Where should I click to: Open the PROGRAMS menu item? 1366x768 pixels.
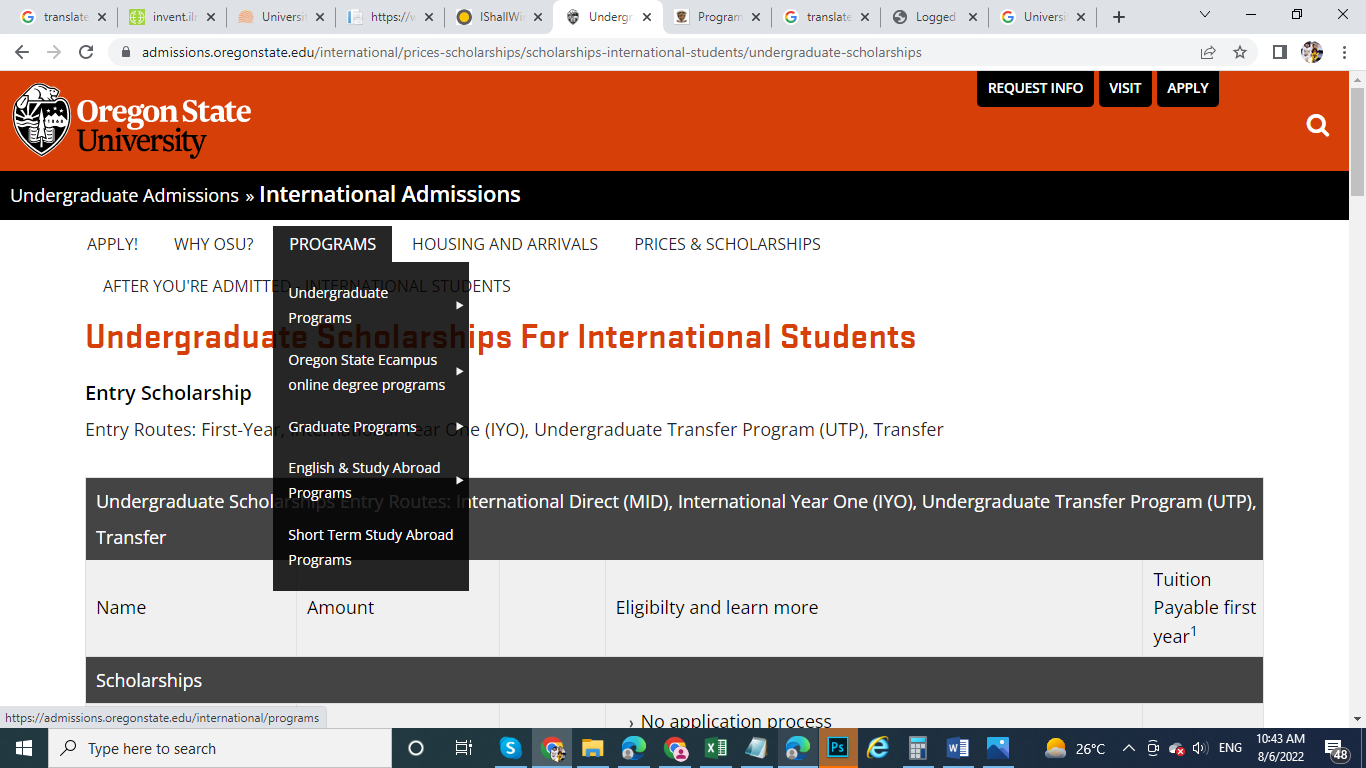click(332, 244)
